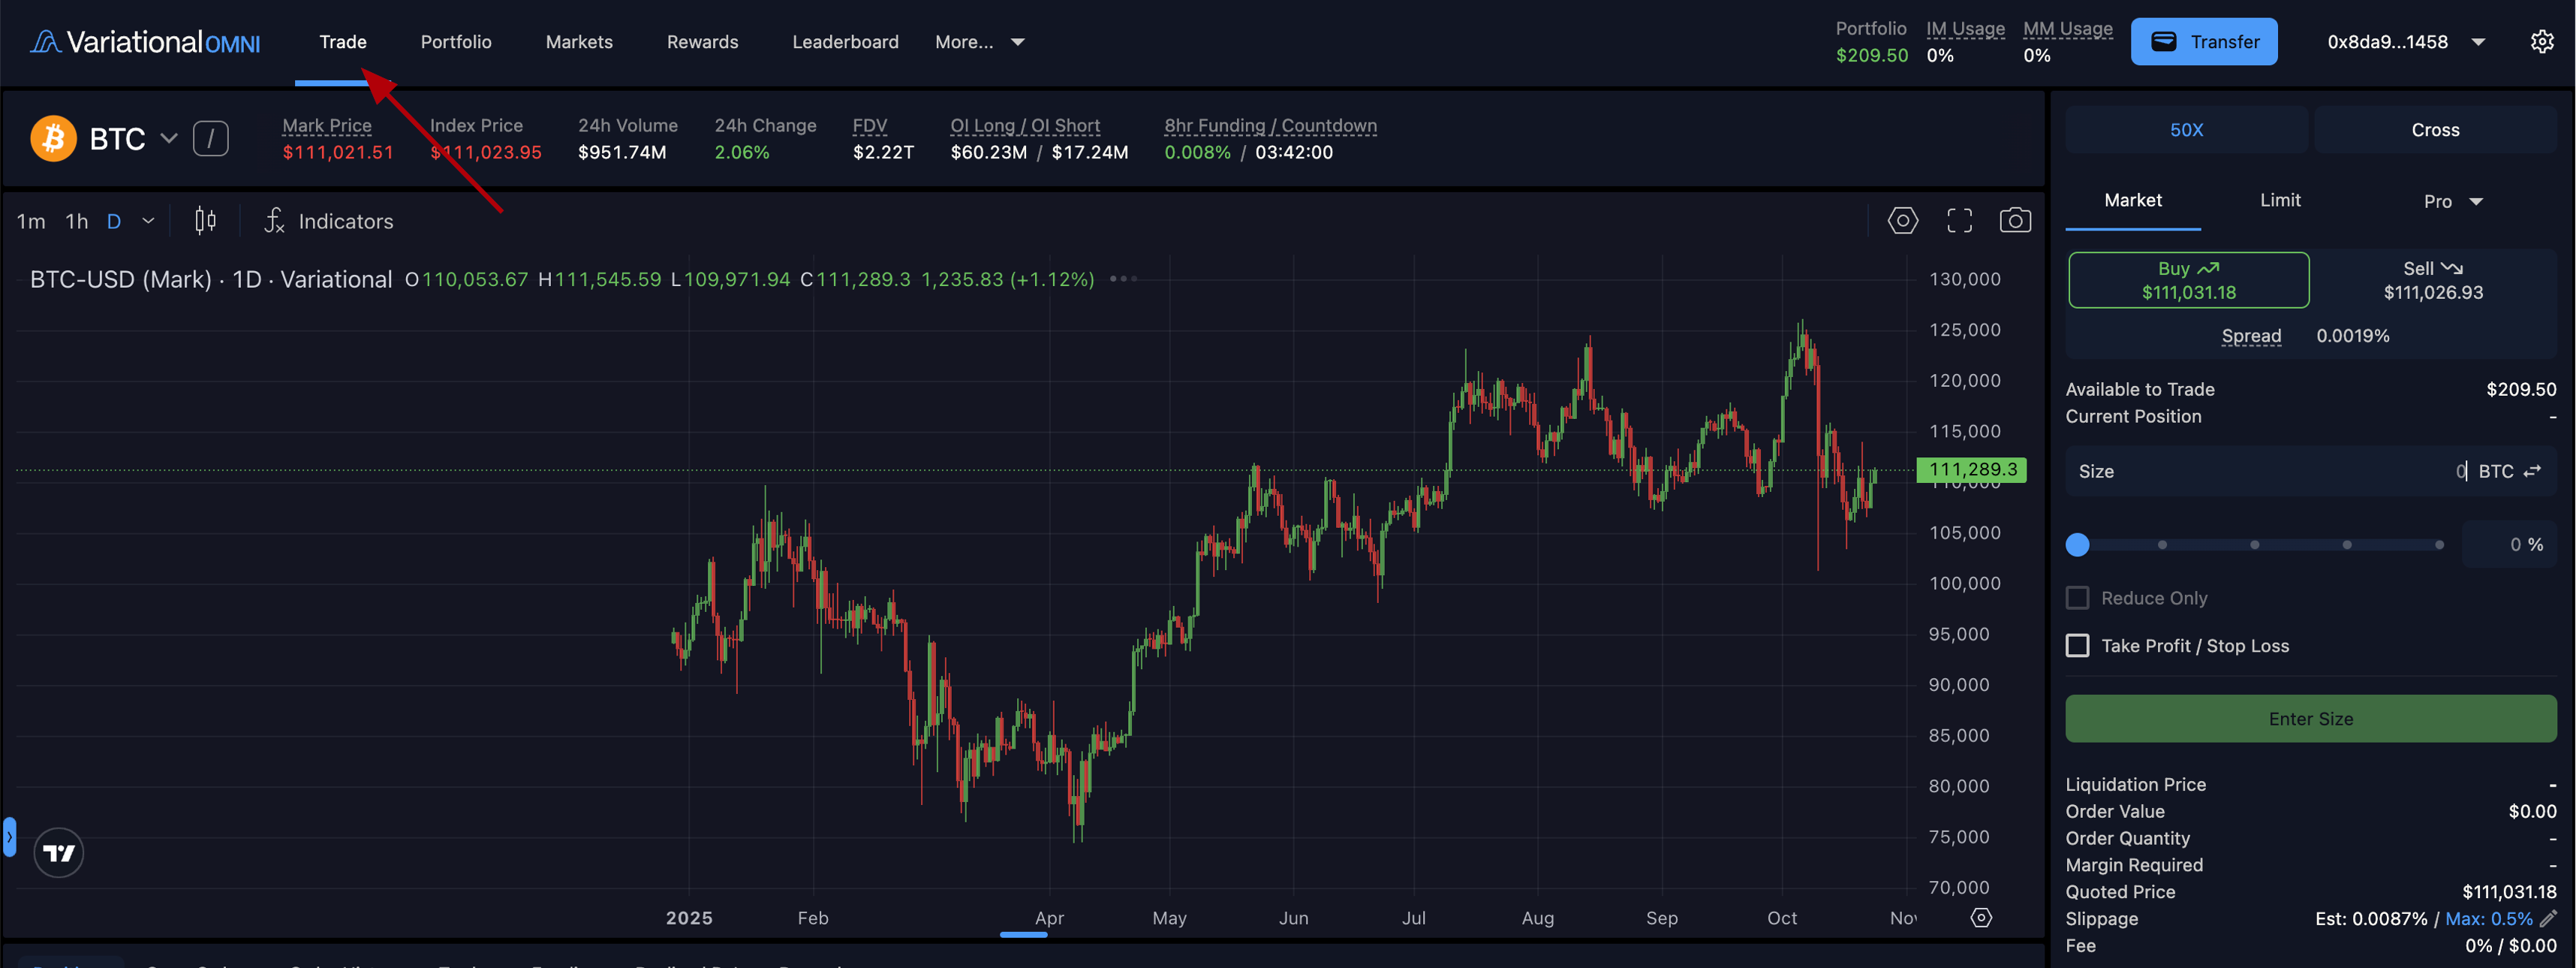The image size is (2576, 968).
Task: Take a chart screenshot with the camera icon
Action: click(2016, 220)
